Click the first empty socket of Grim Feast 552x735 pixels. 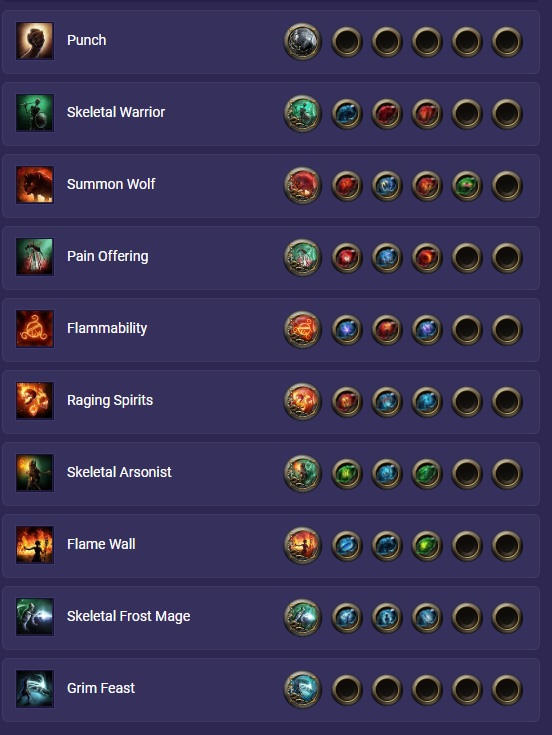[x=347, y=689]
